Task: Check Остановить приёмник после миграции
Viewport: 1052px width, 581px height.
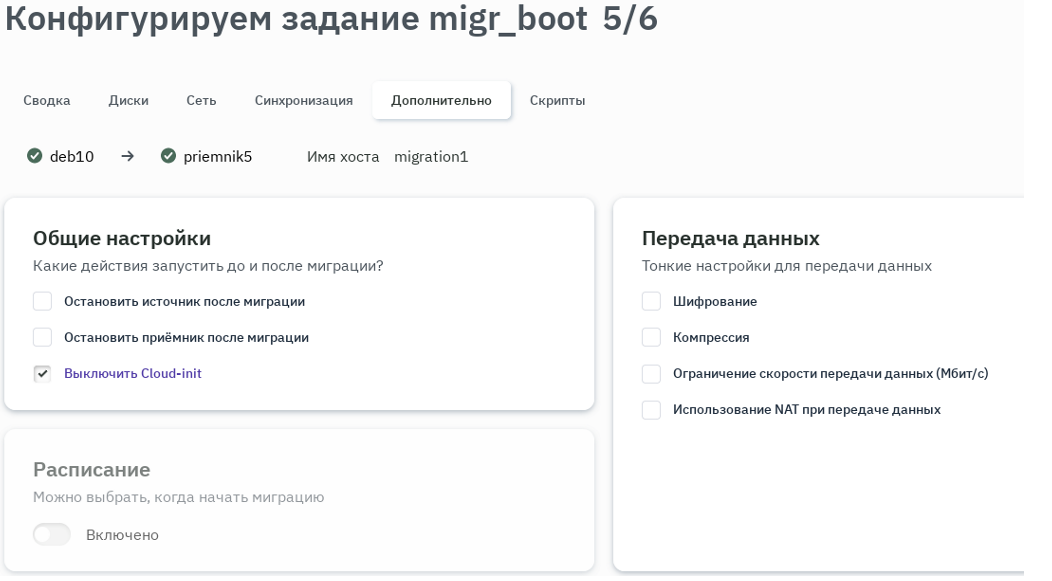Action: (x=42, y=337)
